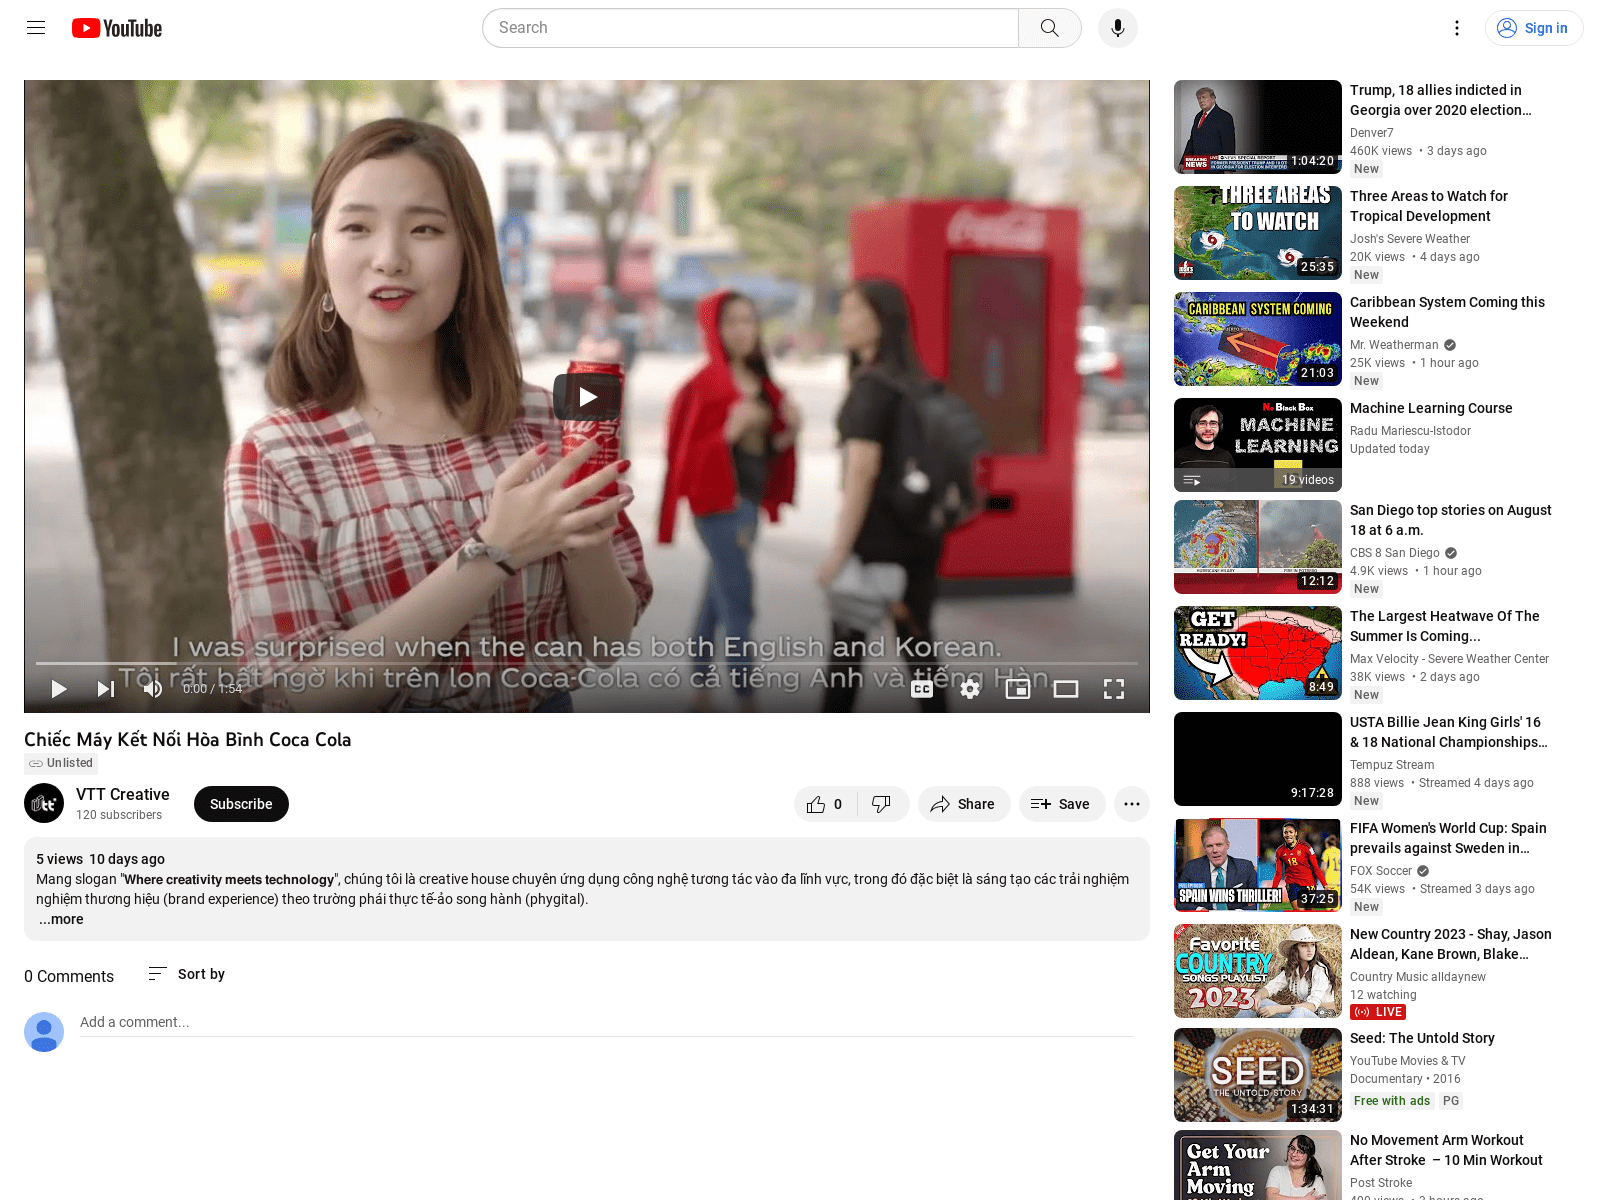Open player settings gear
Screen dimensions: 1600x1200
[970, 688]
